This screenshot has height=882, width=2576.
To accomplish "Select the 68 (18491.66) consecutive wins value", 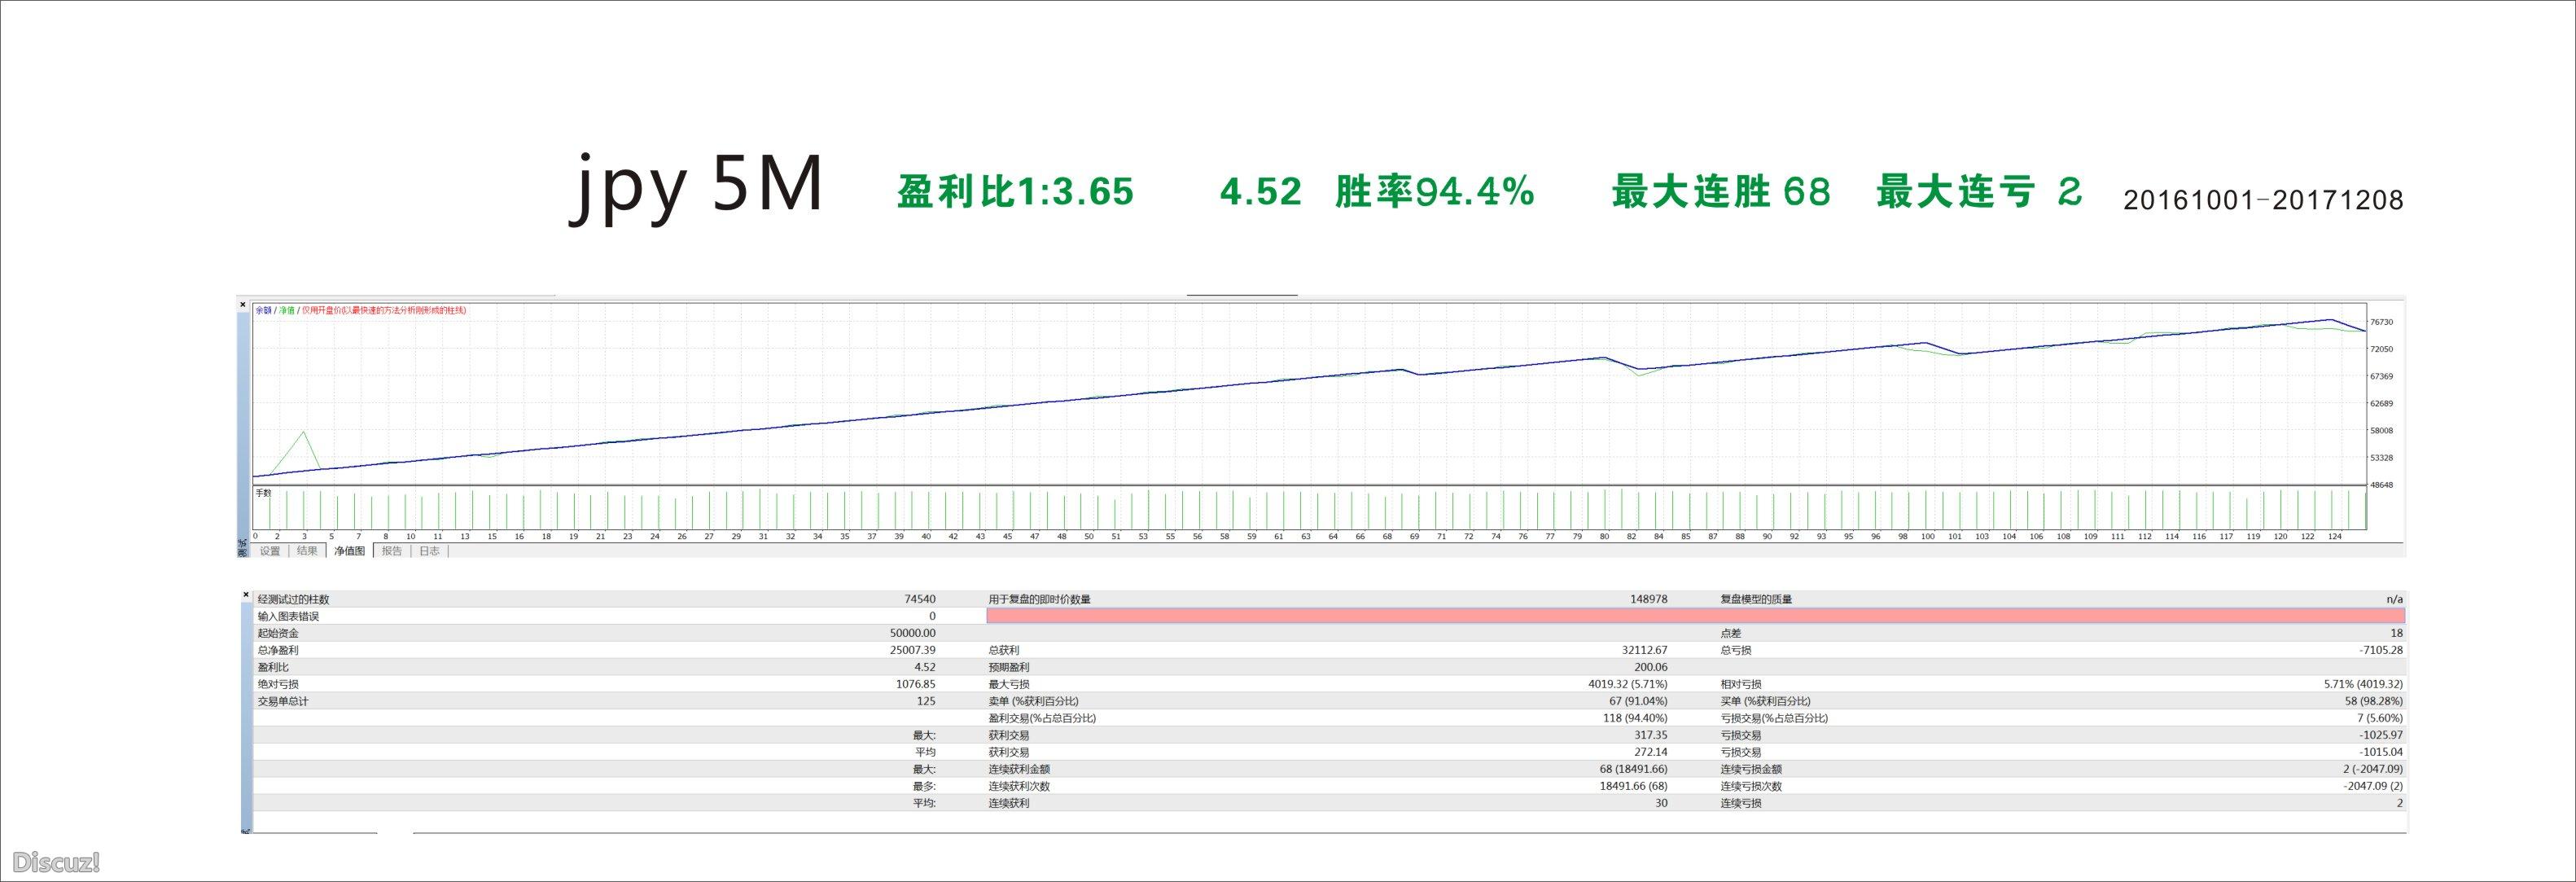I will pos(1634,769).
